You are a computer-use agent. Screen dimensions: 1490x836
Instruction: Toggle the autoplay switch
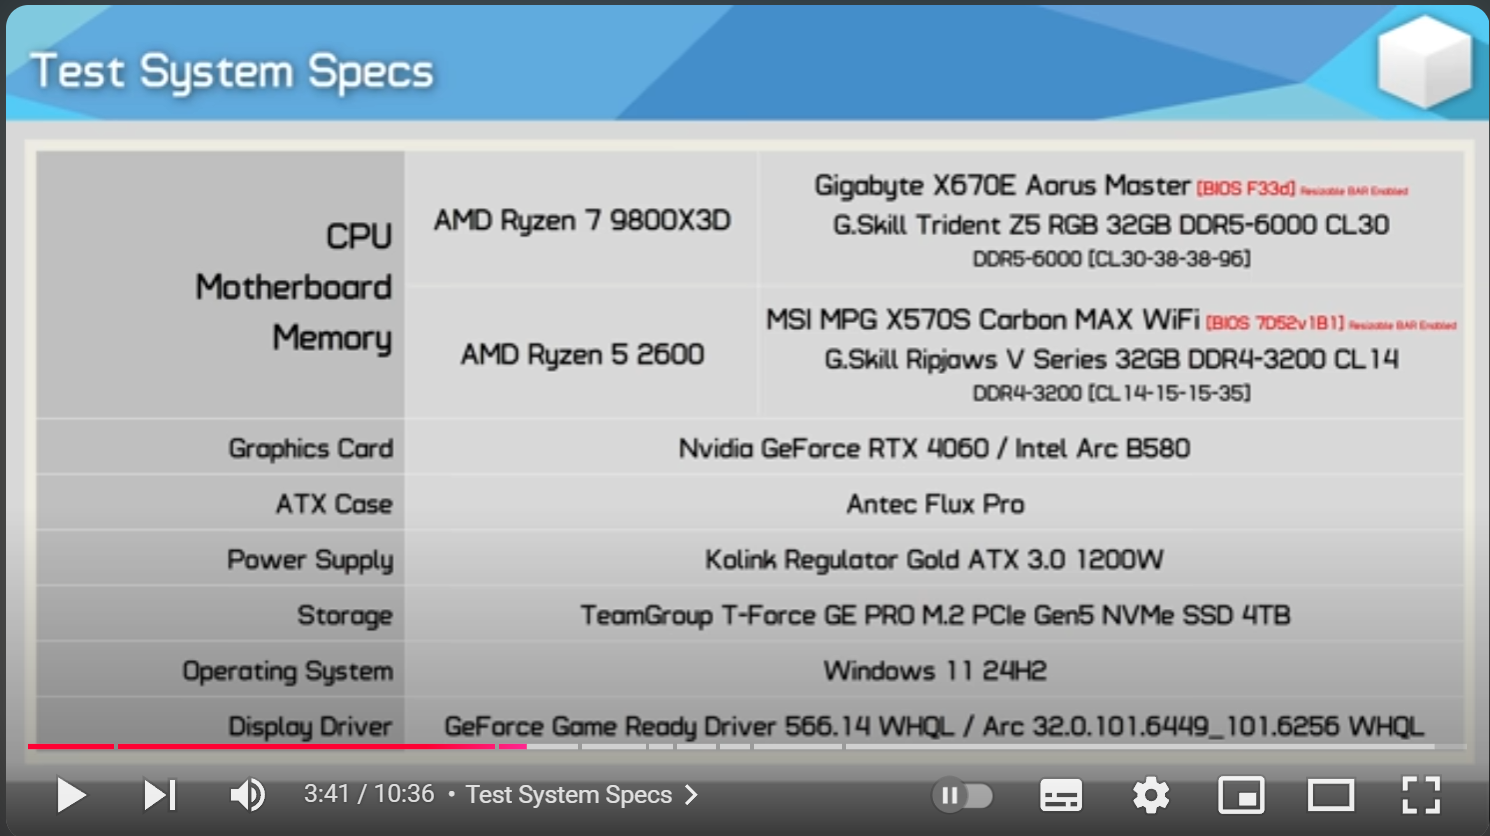click(962, 796)
